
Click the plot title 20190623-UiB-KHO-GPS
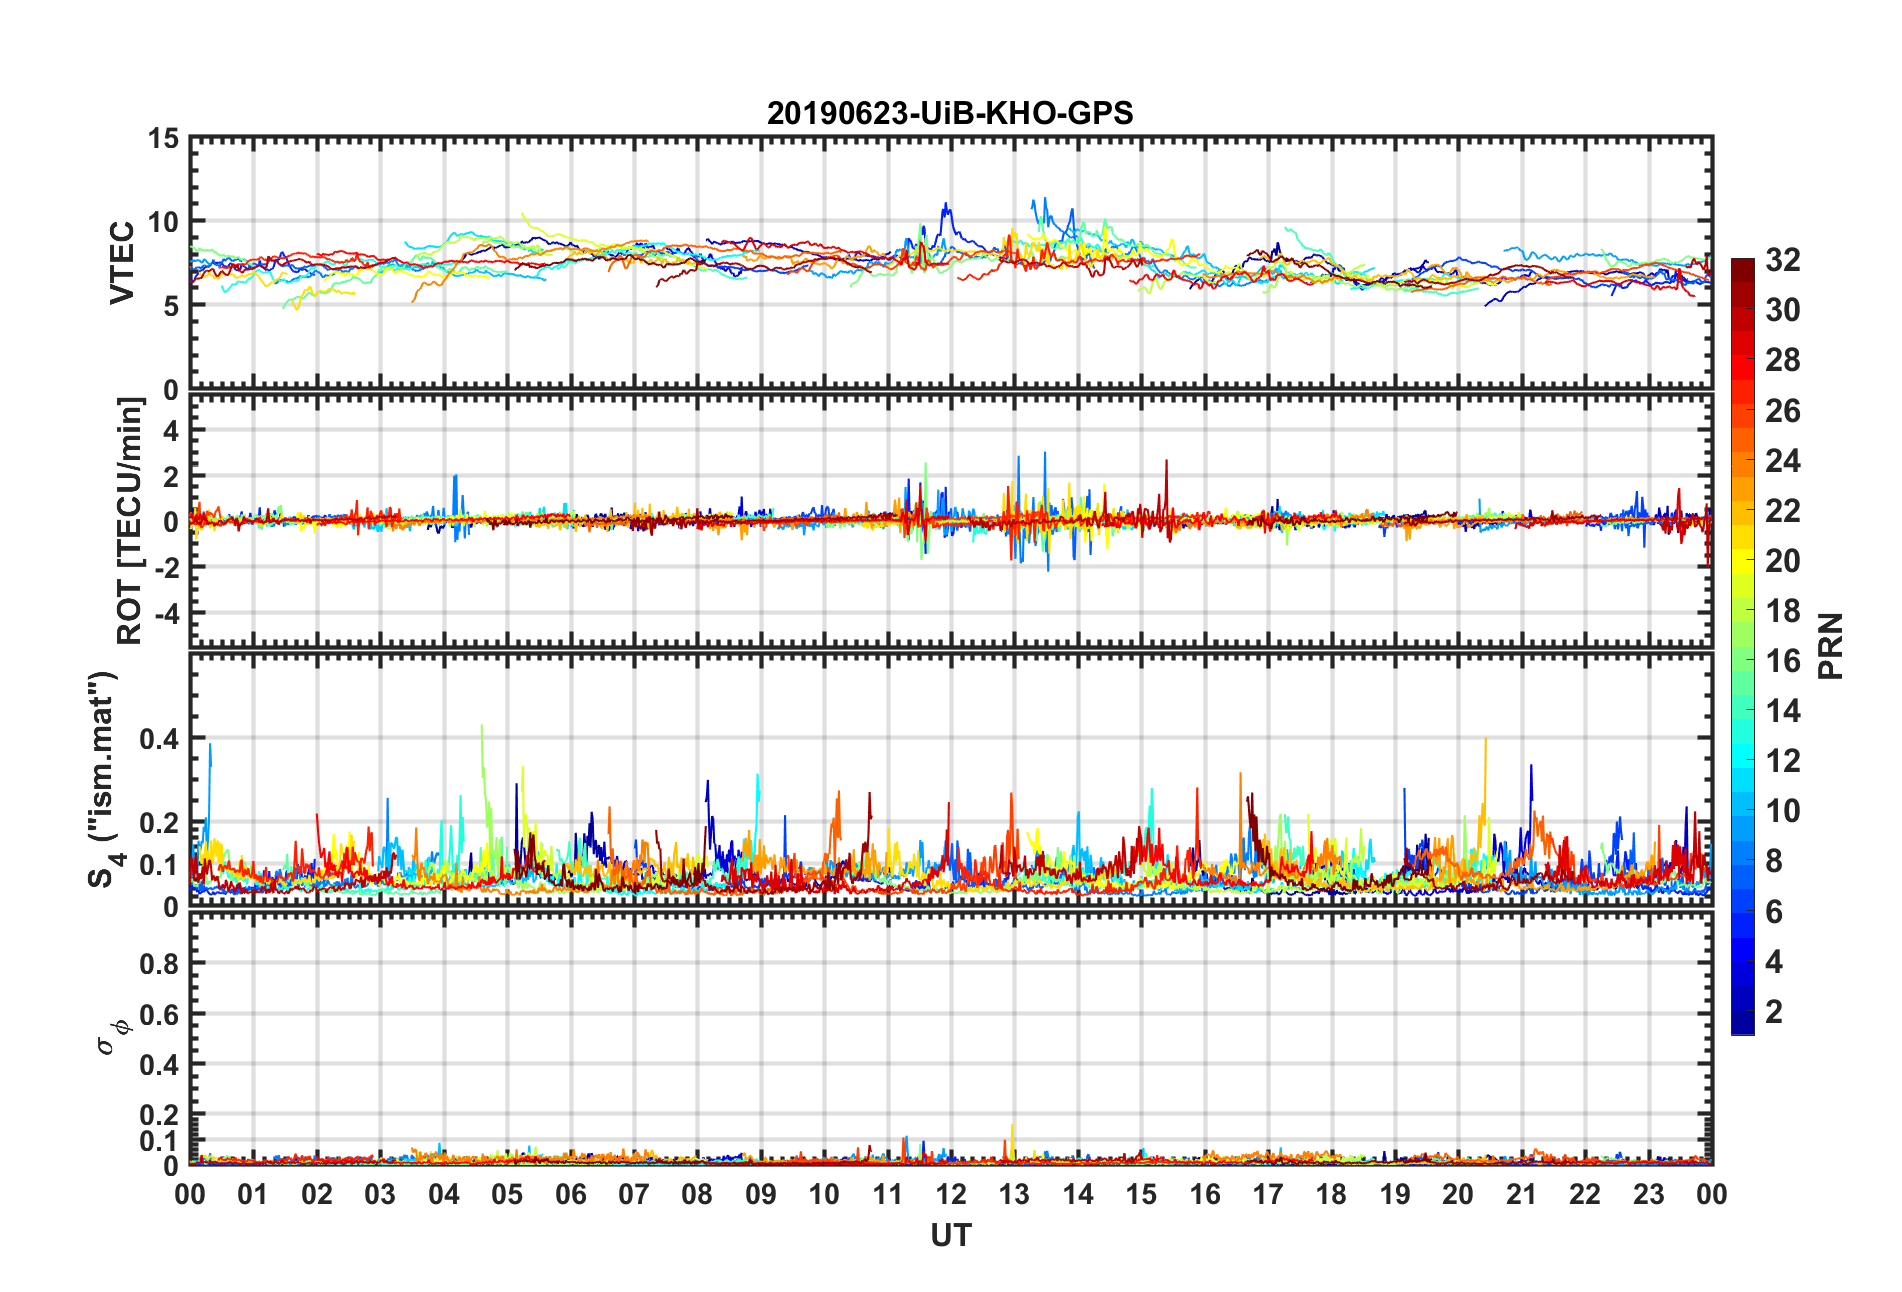click(950, 113)
